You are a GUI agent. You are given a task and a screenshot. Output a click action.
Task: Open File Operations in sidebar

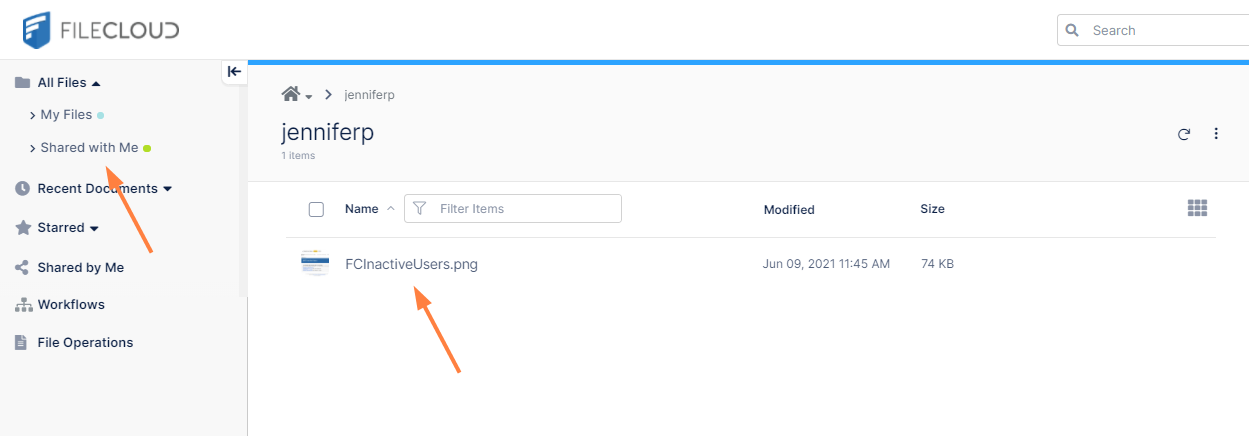click(x=85, y=342)
